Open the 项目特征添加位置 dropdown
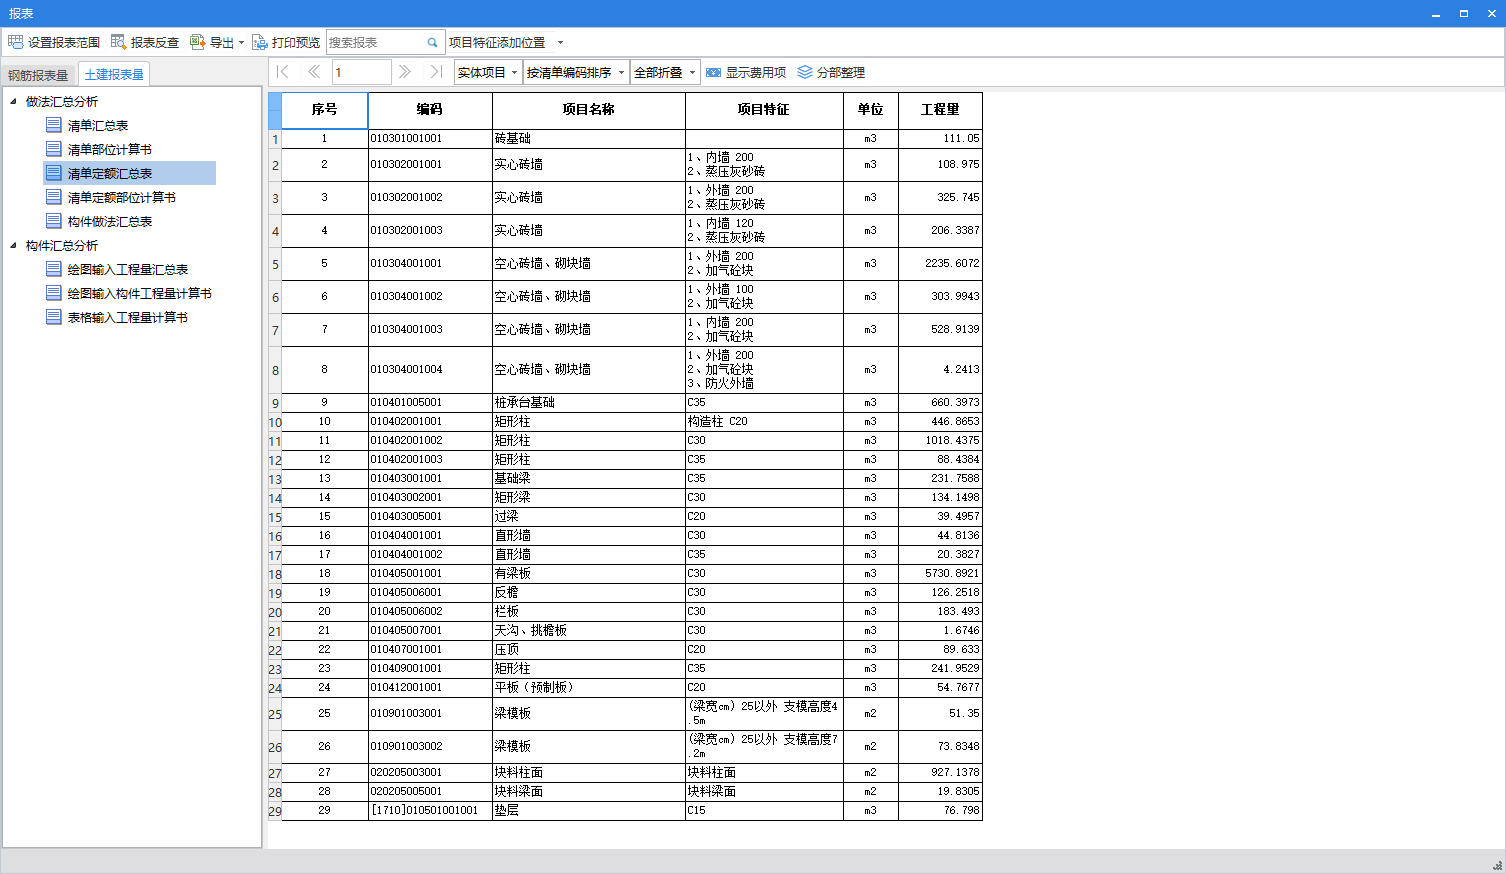1506x874 pixels. click(x=560, y=43)
